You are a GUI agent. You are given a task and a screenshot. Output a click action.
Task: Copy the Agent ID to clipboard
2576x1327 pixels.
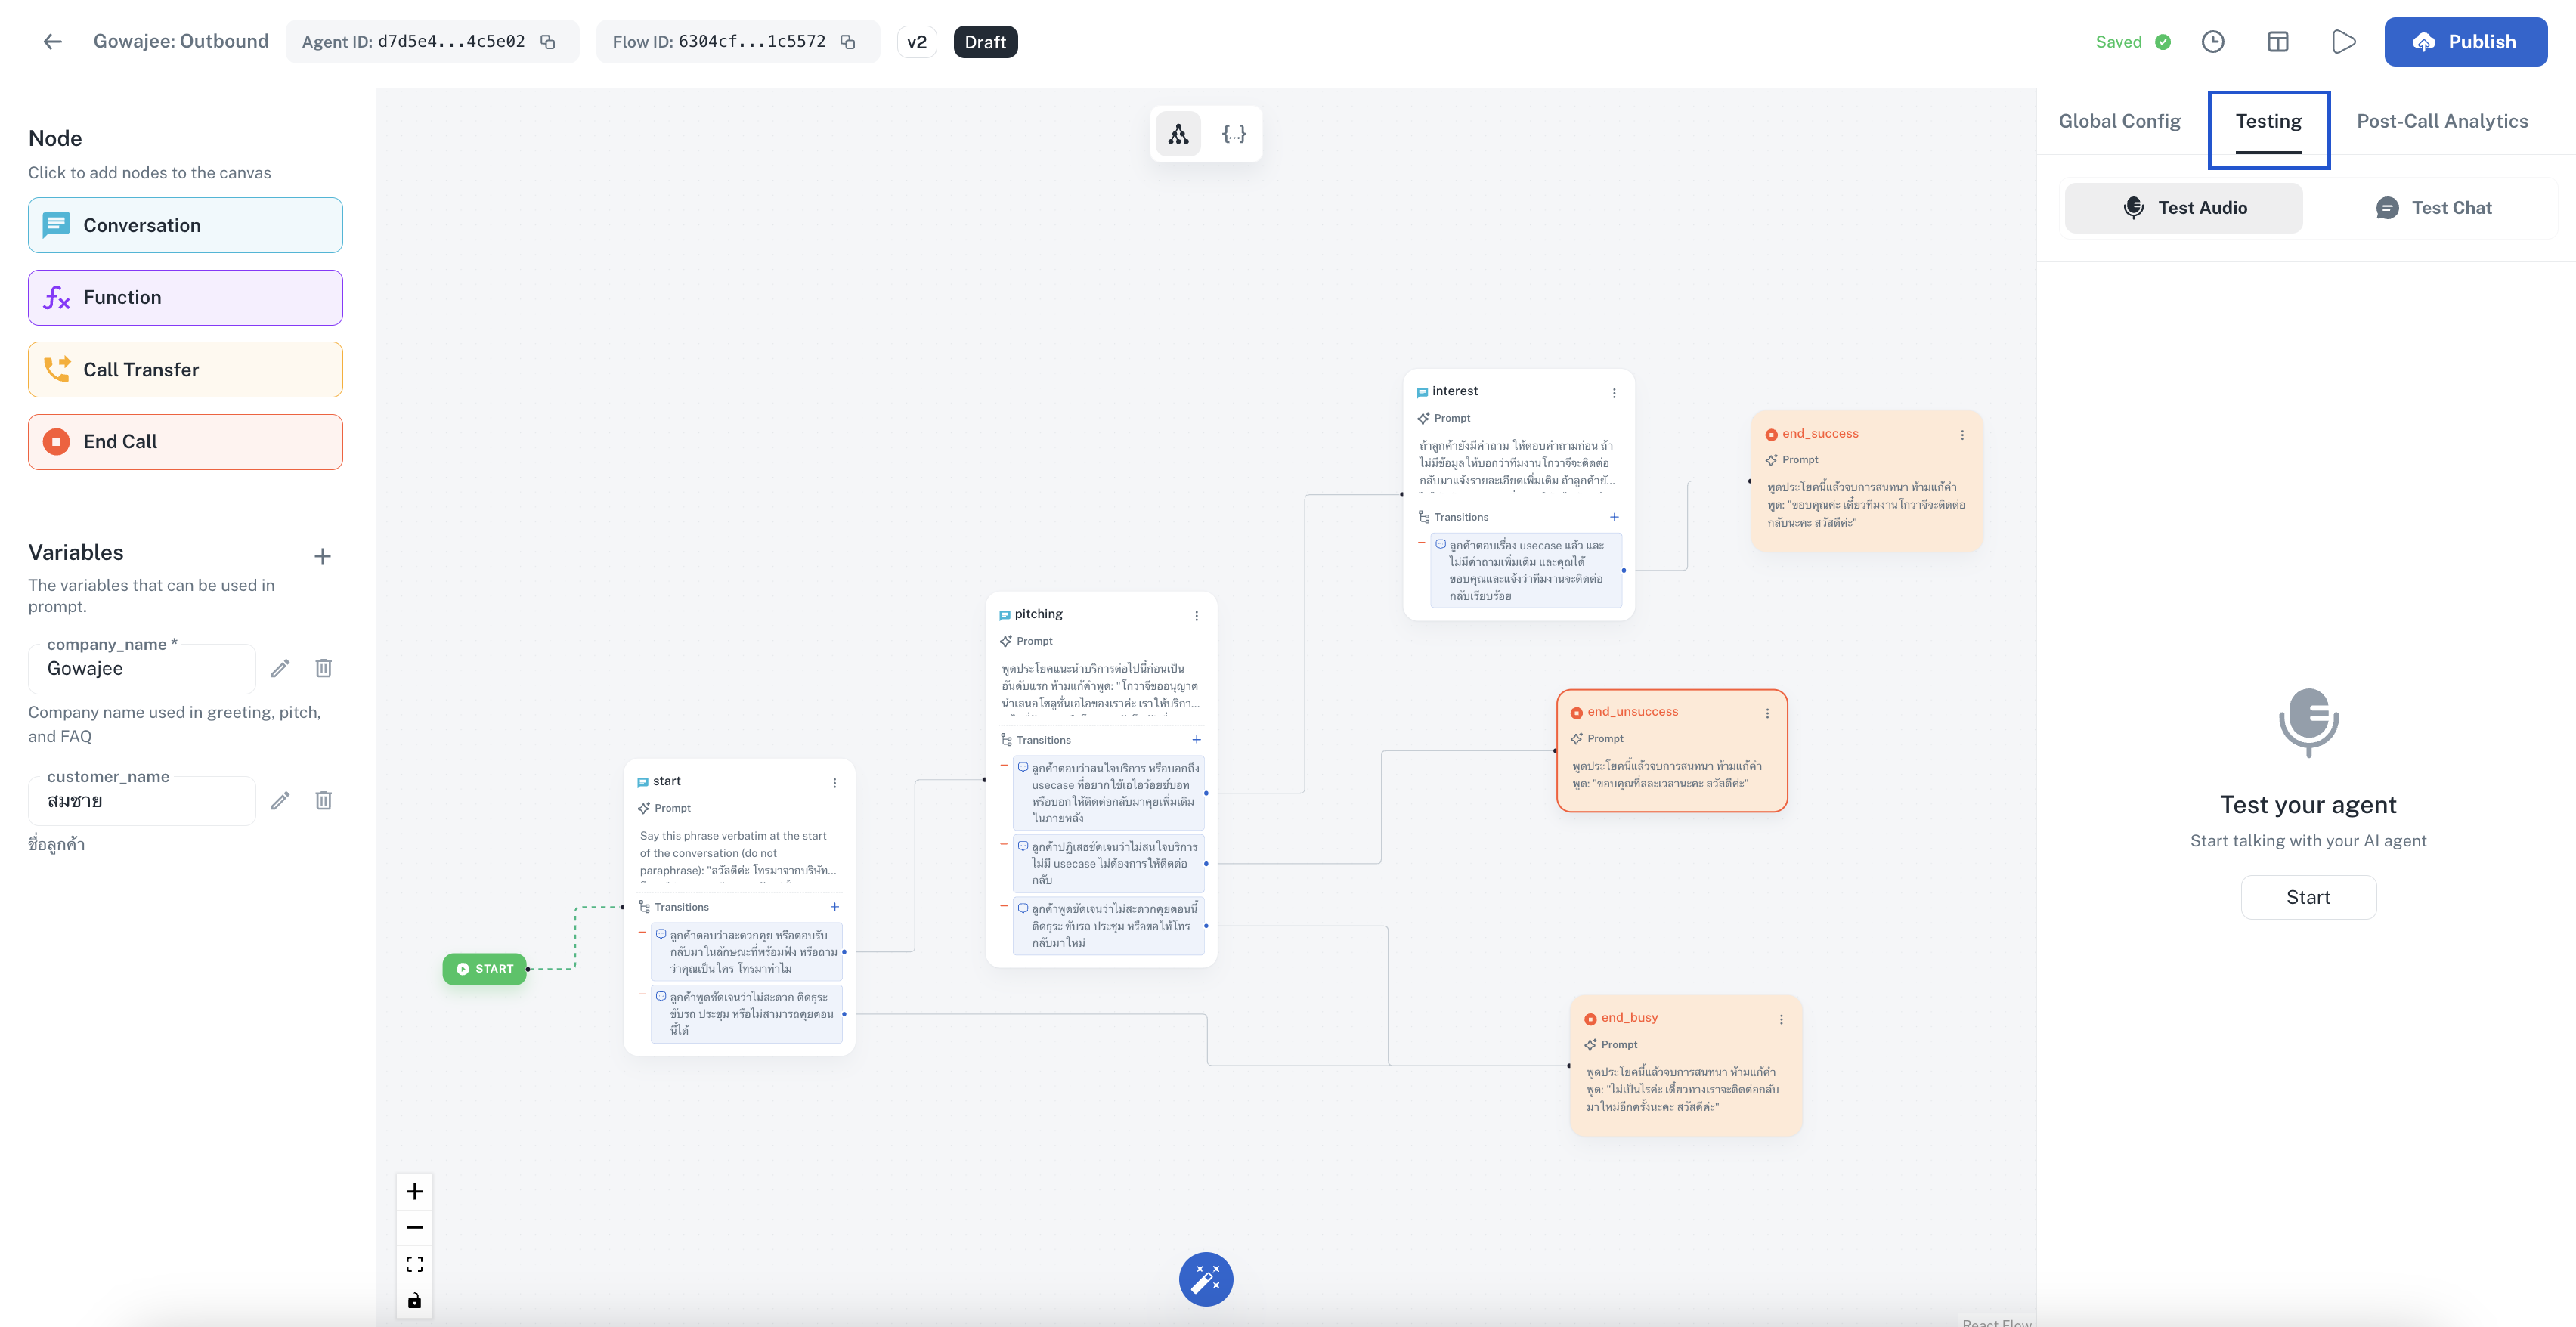[548, 42]
